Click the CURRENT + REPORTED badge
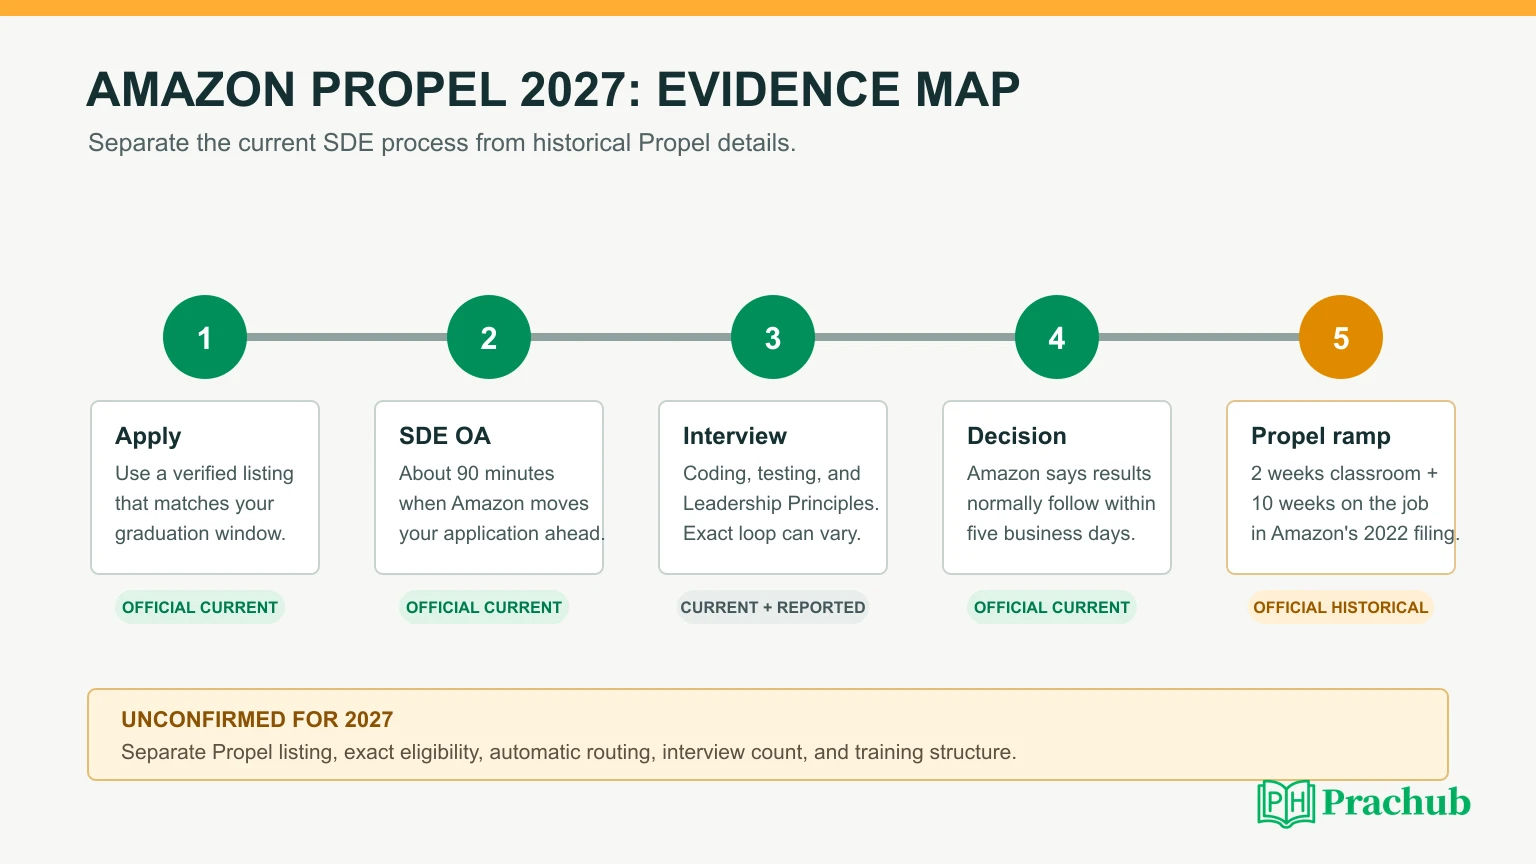 (773, 607)
